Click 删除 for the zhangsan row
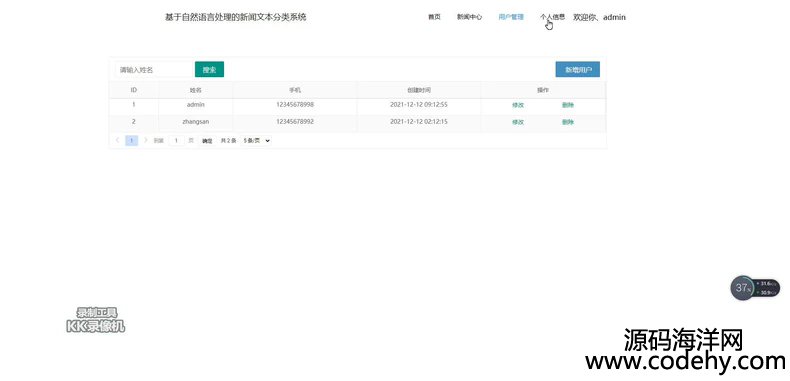Image resolution: width=790 pixels, height=381 pixels. pyautogui.click(x=568, y=122)
